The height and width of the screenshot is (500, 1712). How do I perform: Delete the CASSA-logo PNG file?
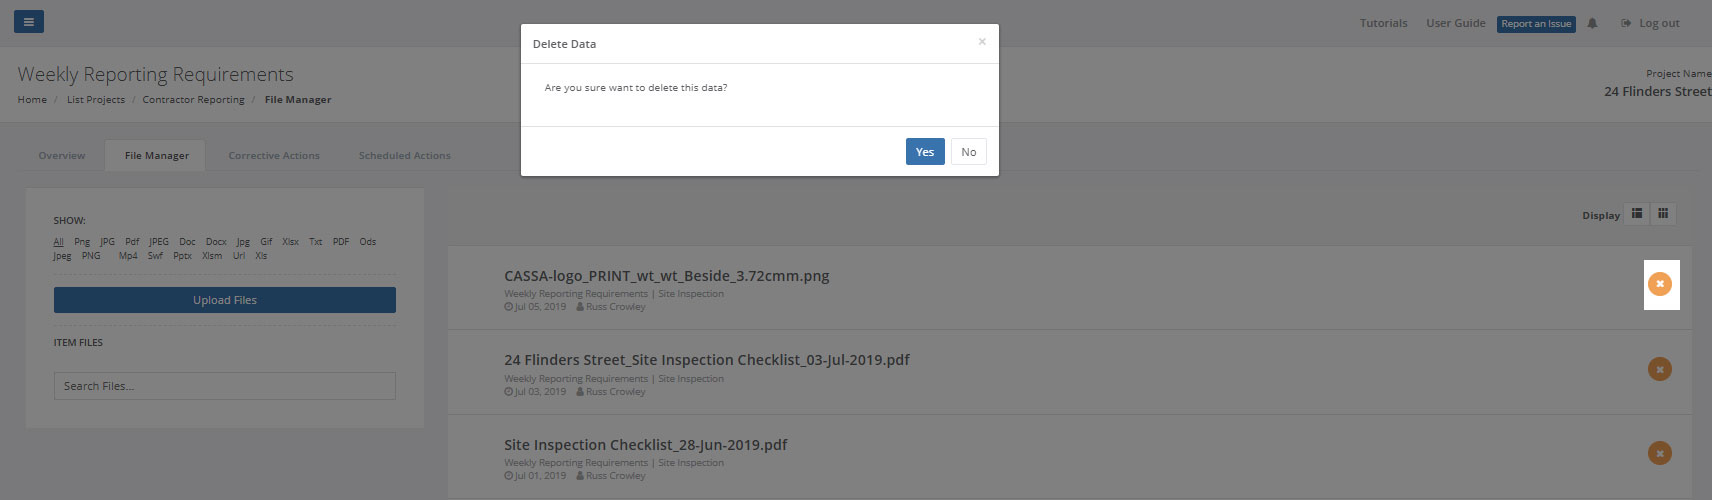tap(1660, 284)
